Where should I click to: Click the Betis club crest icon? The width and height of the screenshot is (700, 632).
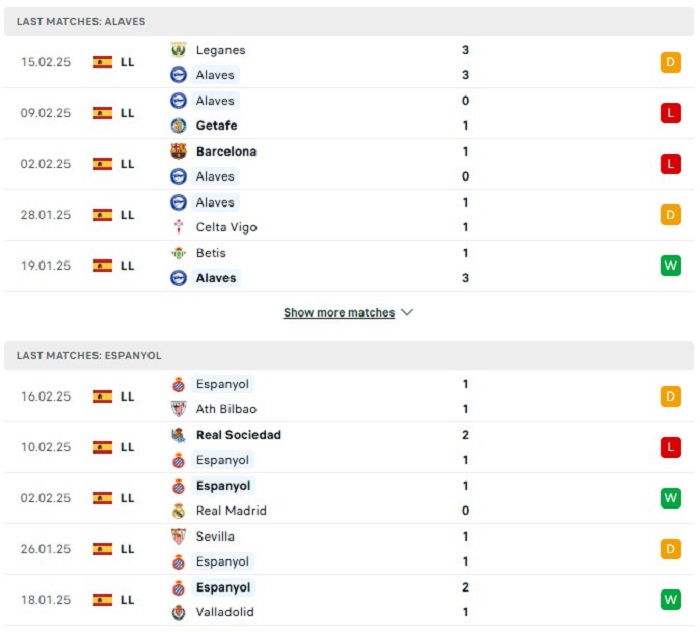(178, 253)
